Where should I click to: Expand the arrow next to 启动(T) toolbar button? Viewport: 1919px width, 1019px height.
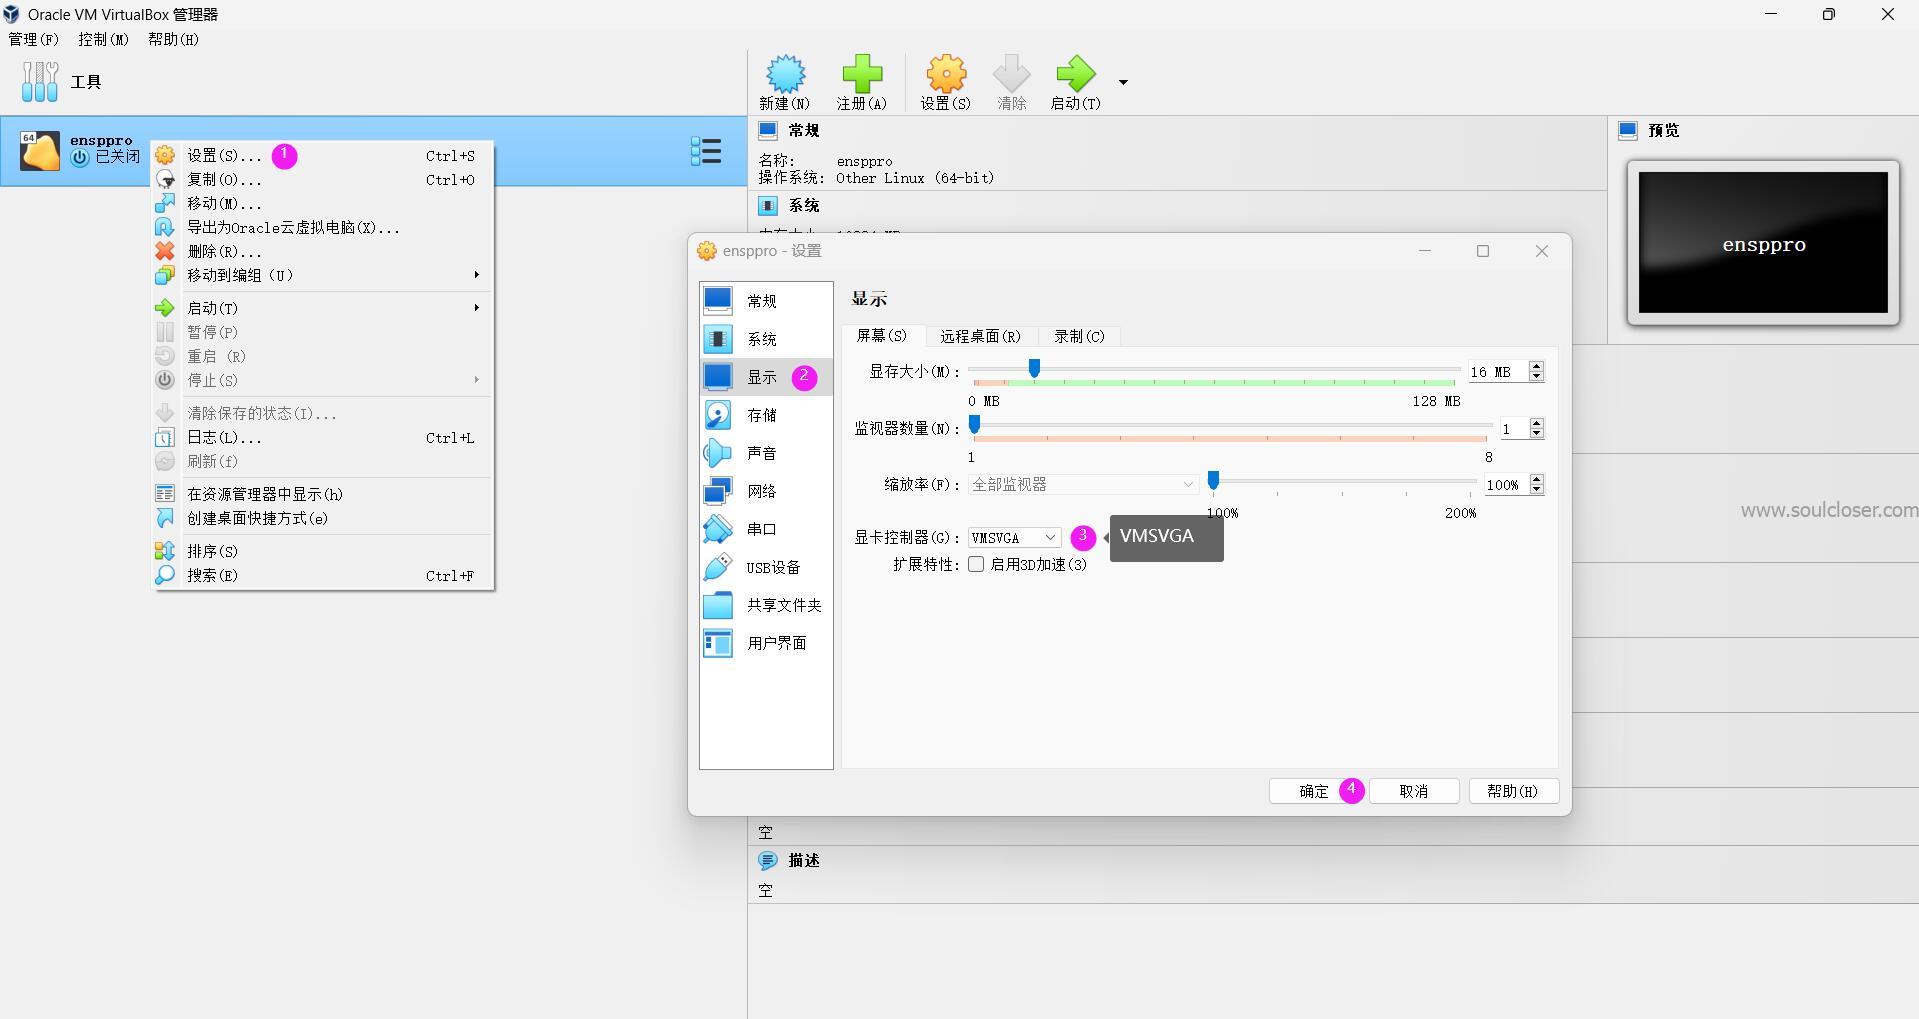1123,82
